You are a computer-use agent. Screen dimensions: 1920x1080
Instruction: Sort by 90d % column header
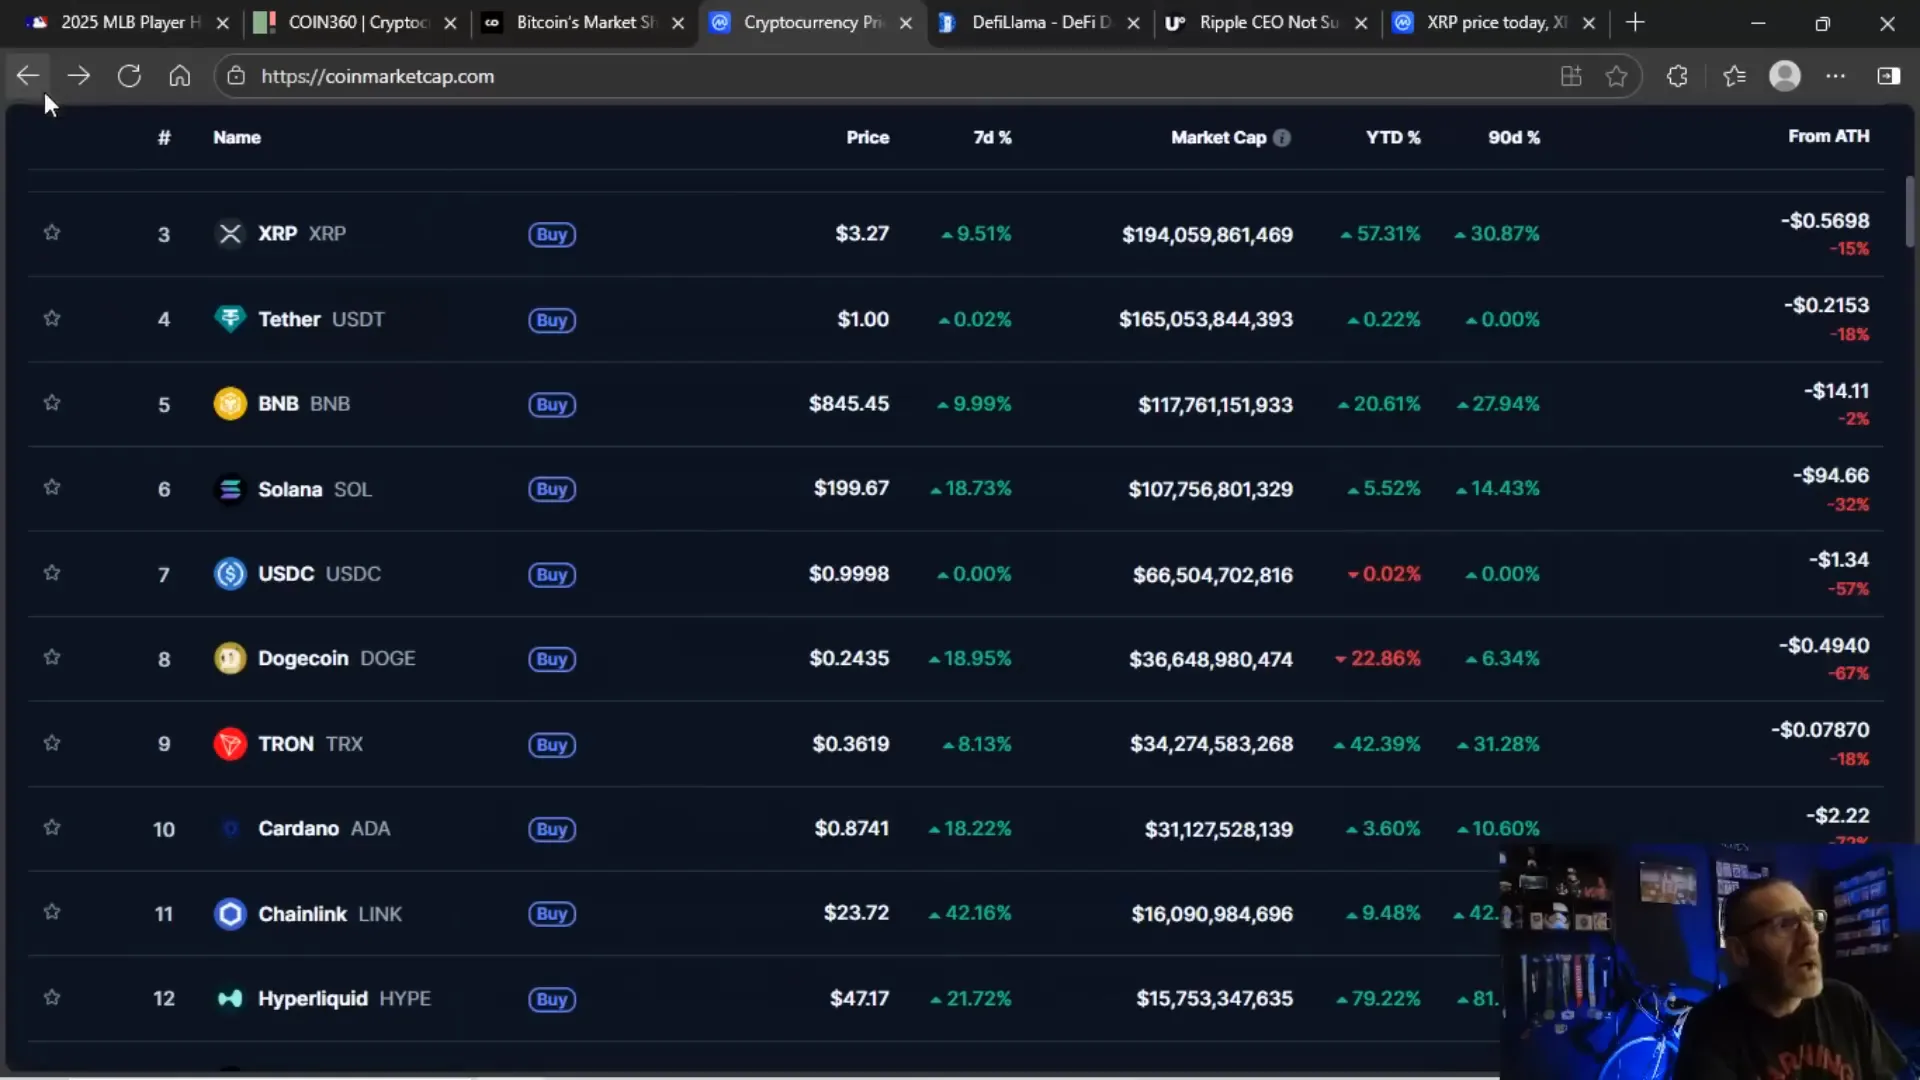coord(1514,138)
